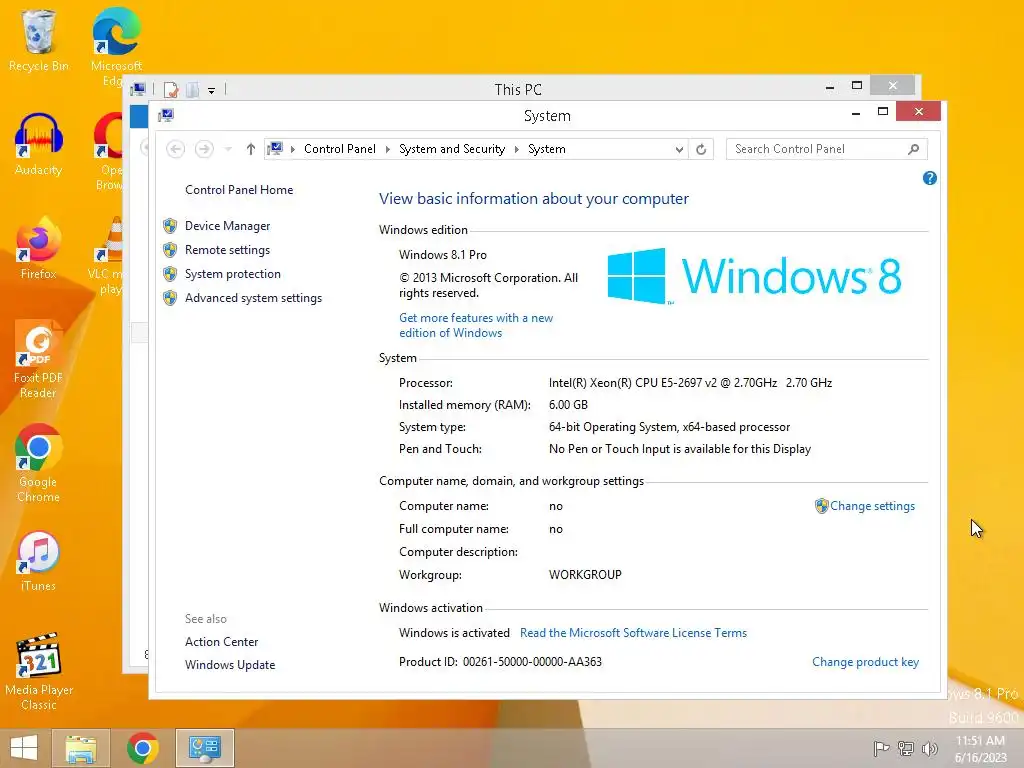Click Properties icon in This PC toolbar

pyautogui.click(x=171, y=89)
